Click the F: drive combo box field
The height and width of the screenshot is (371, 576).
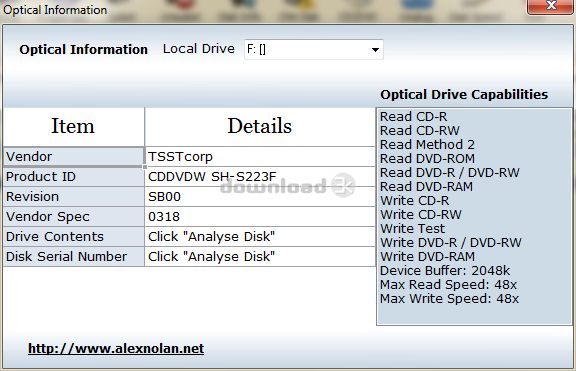pyautogui.click(x=314, y=50)
